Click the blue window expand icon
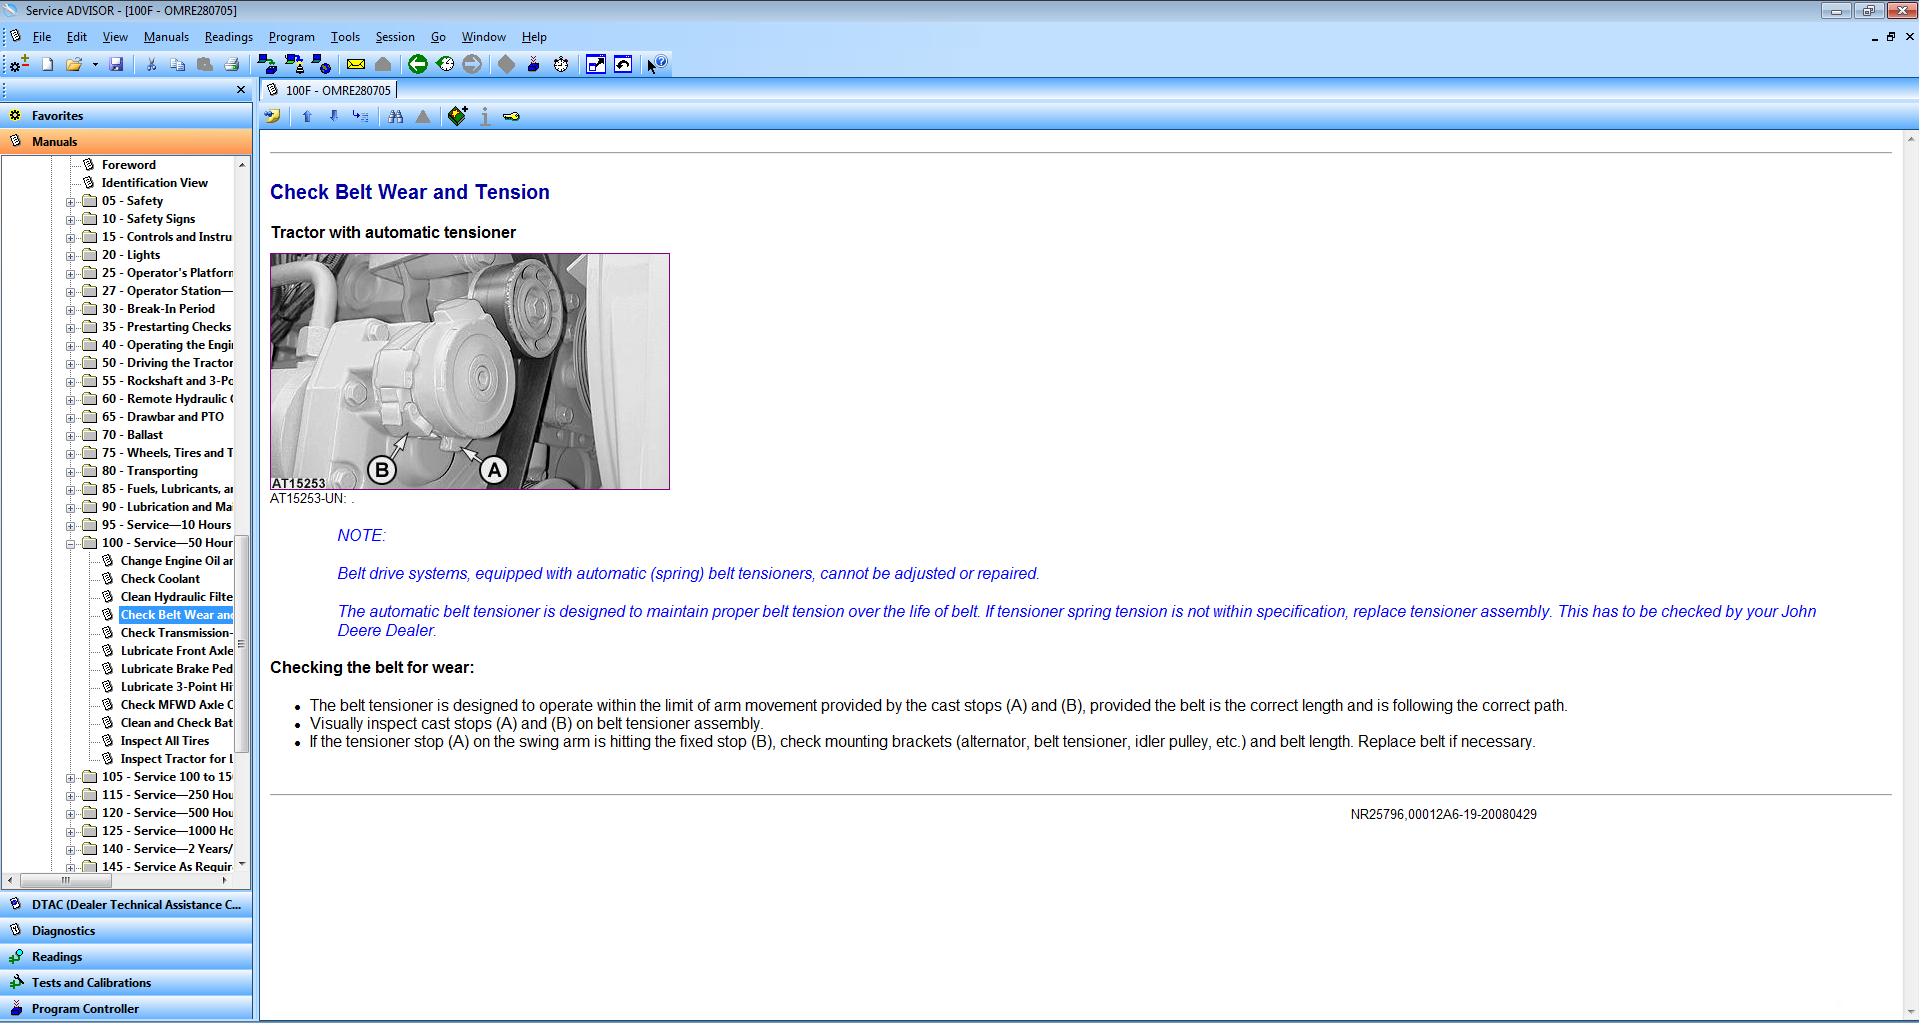 (596, 64)
